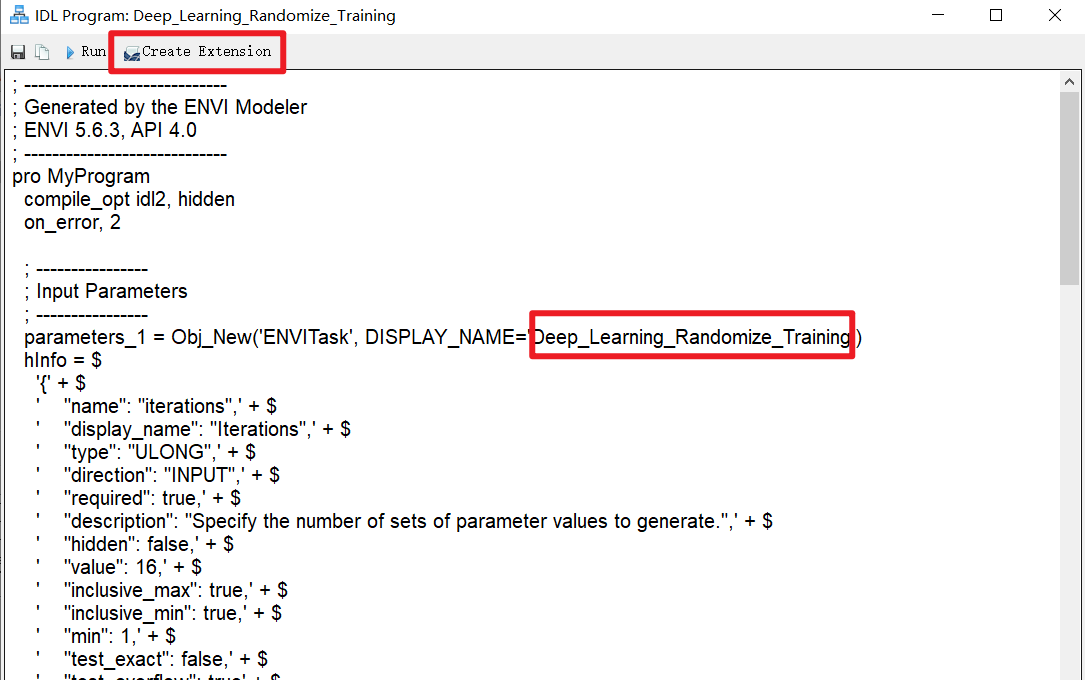Click the '"required": true' line
Screen dimensions: 1085x680
[138, 498]
